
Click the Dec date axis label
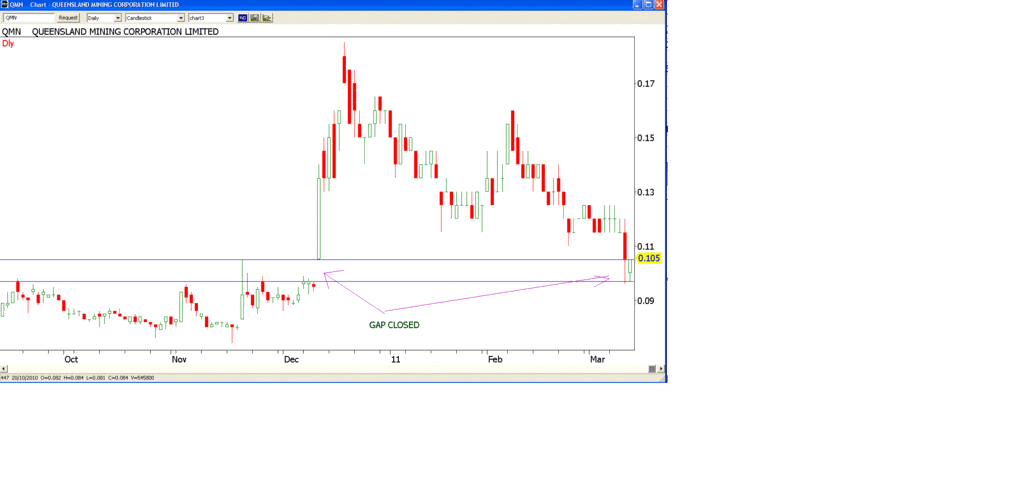(x=291, y=359)
